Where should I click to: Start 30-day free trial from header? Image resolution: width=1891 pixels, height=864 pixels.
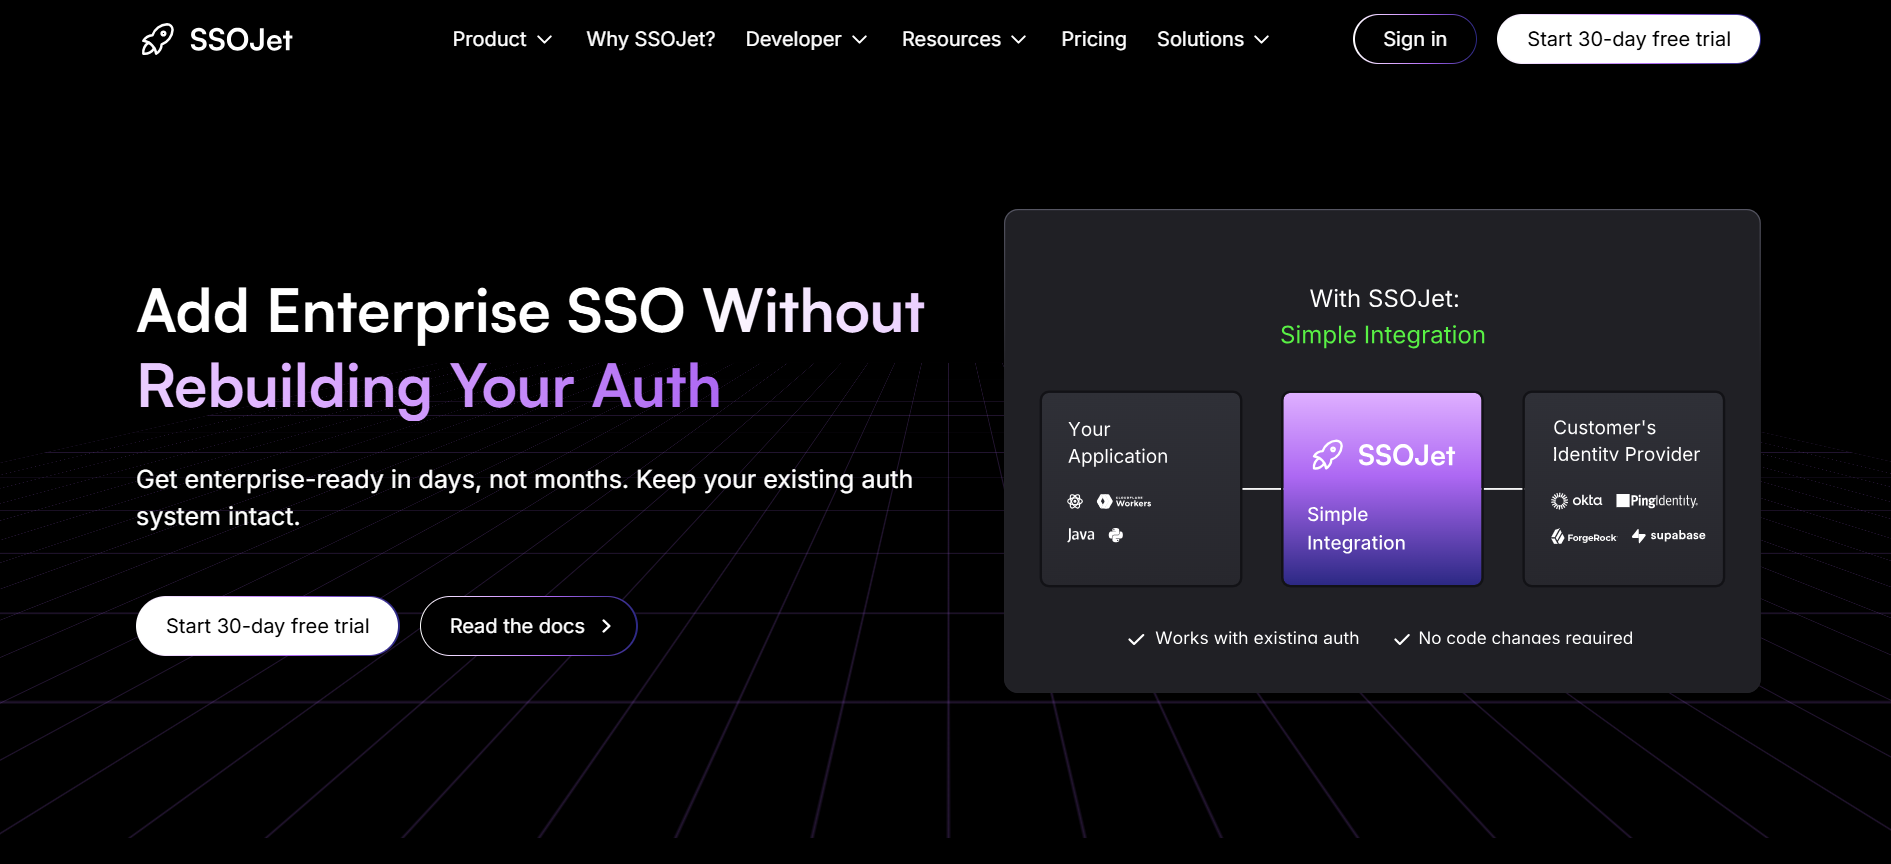click(1628, 39)
